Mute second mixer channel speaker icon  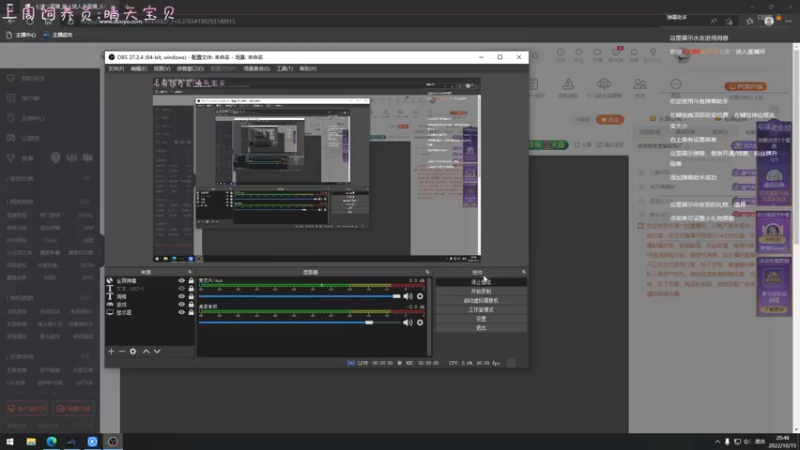pyautogui.click(x=408, y=322)
